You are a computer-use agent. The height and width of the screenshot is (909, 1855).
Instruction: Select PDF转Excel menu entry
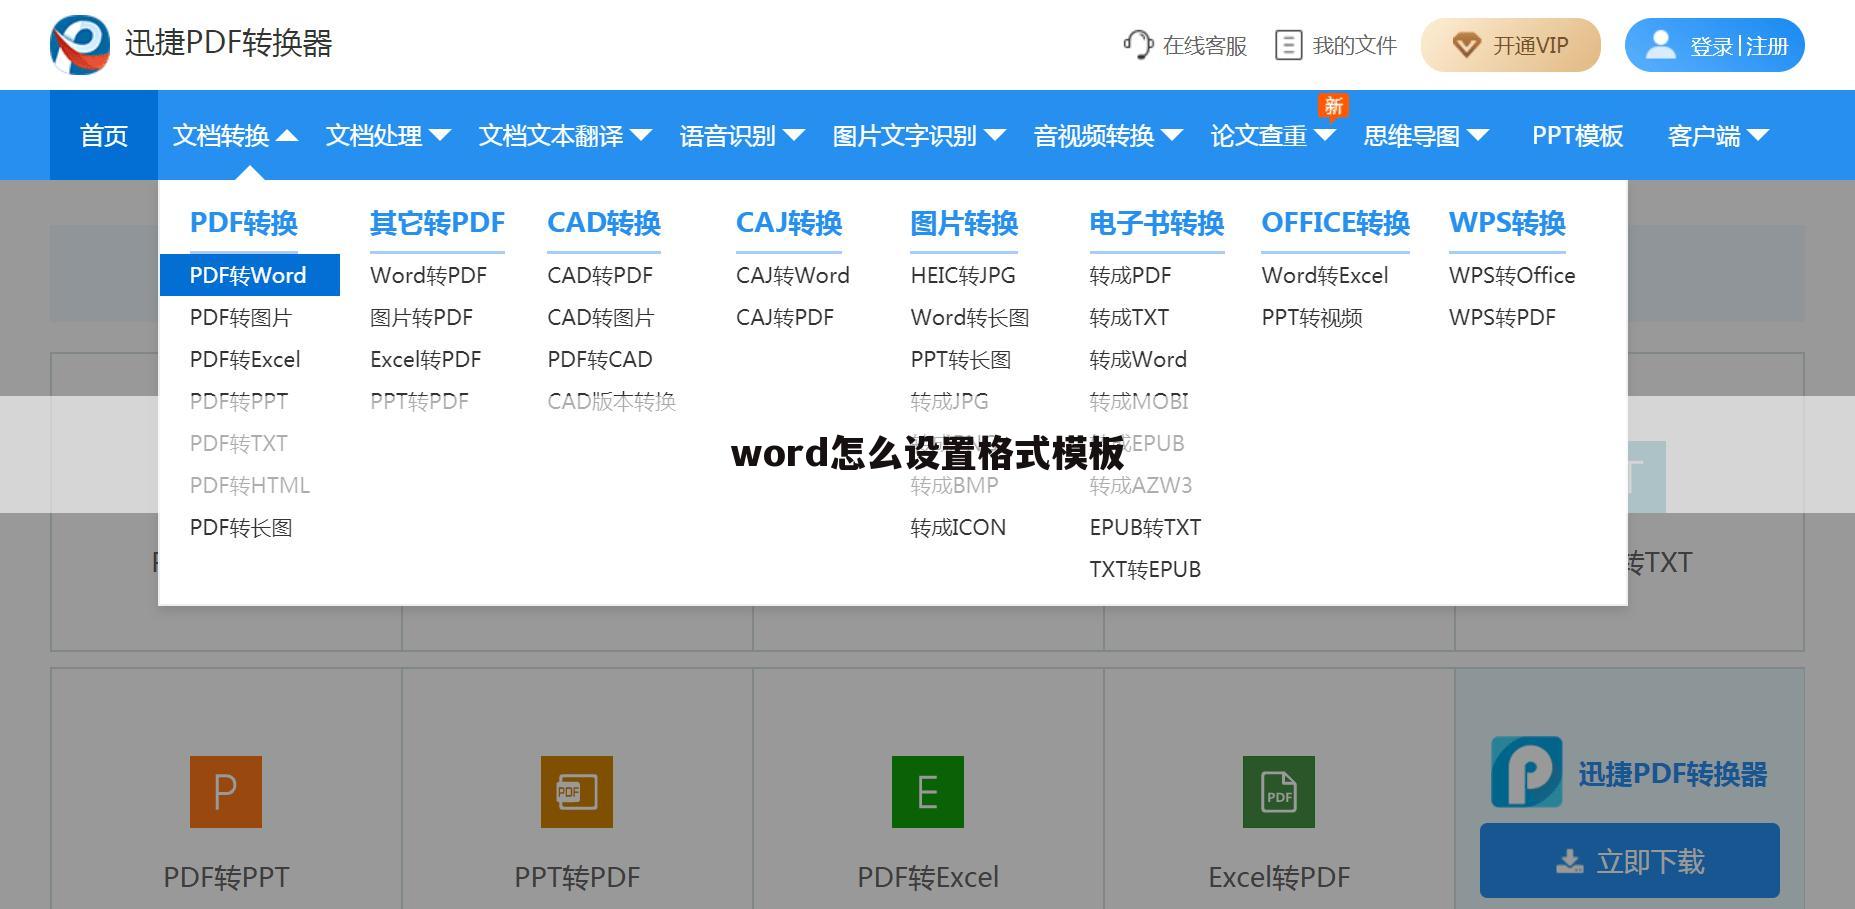[x=245, y=359]
